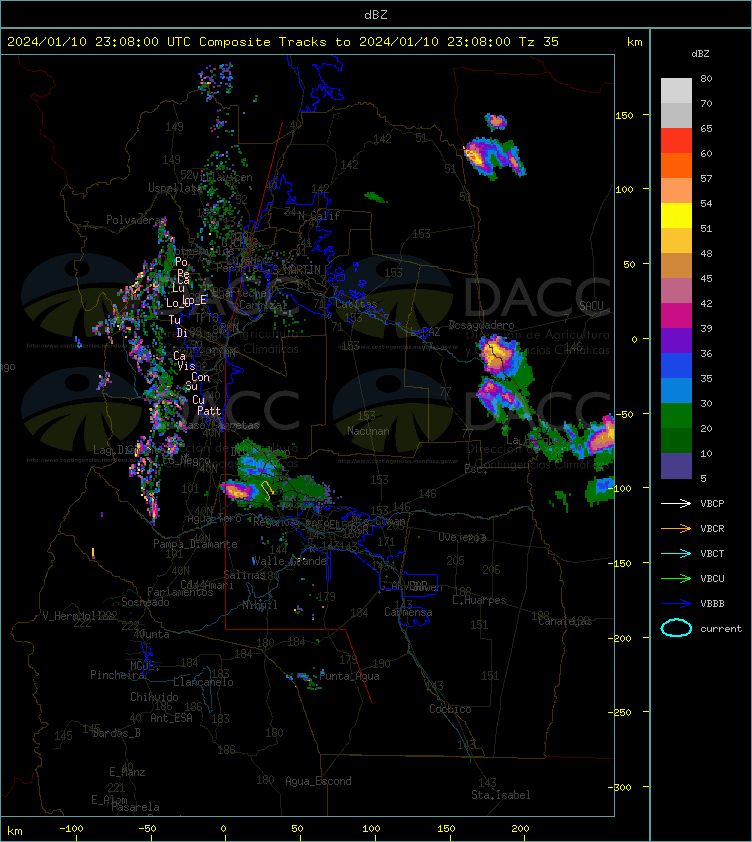Click the VBCU legend label
Viewport: 752px width, 842px height.
coord(712,578)
